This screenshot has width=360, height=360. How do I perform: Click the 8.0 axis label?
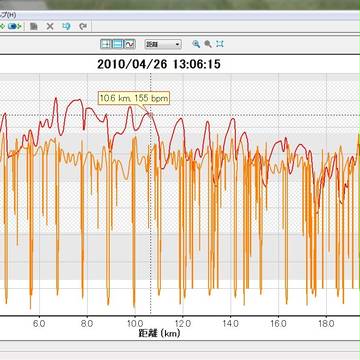(x=87, y=324)
